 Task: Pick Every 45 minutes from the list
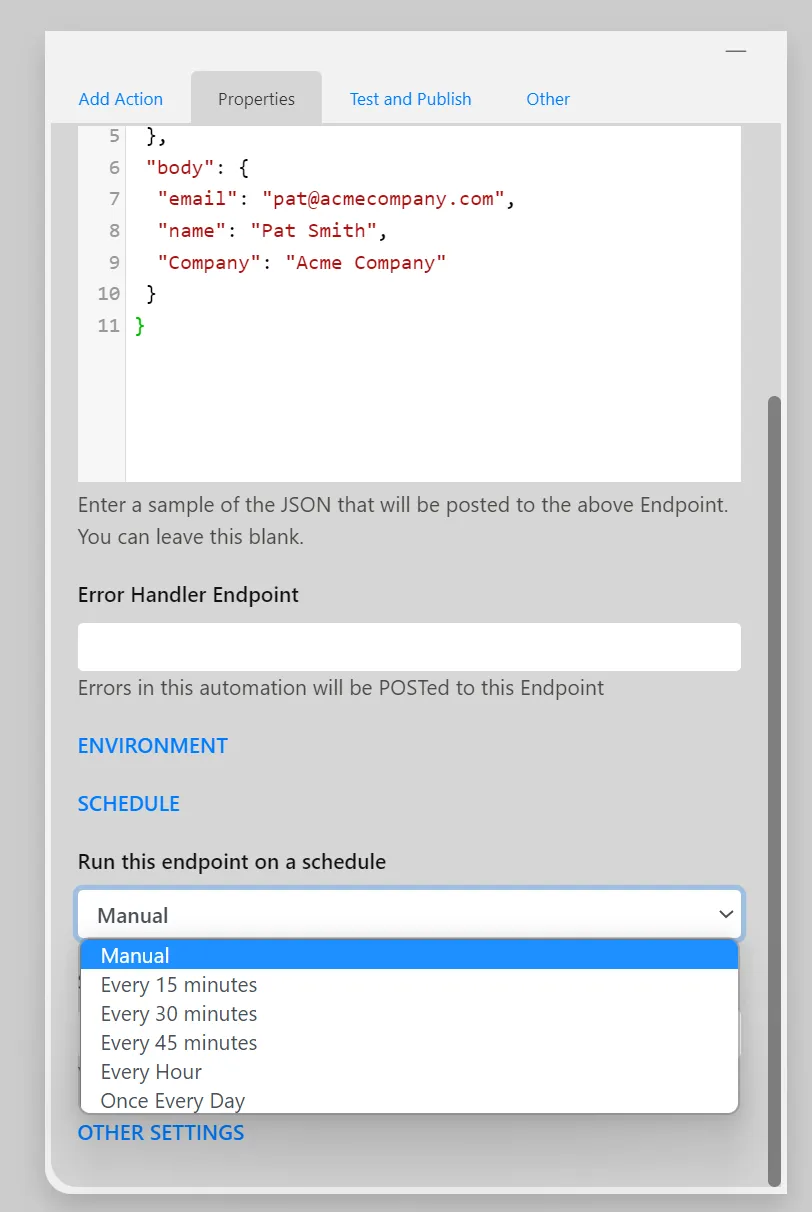[x=409, y=1043]
